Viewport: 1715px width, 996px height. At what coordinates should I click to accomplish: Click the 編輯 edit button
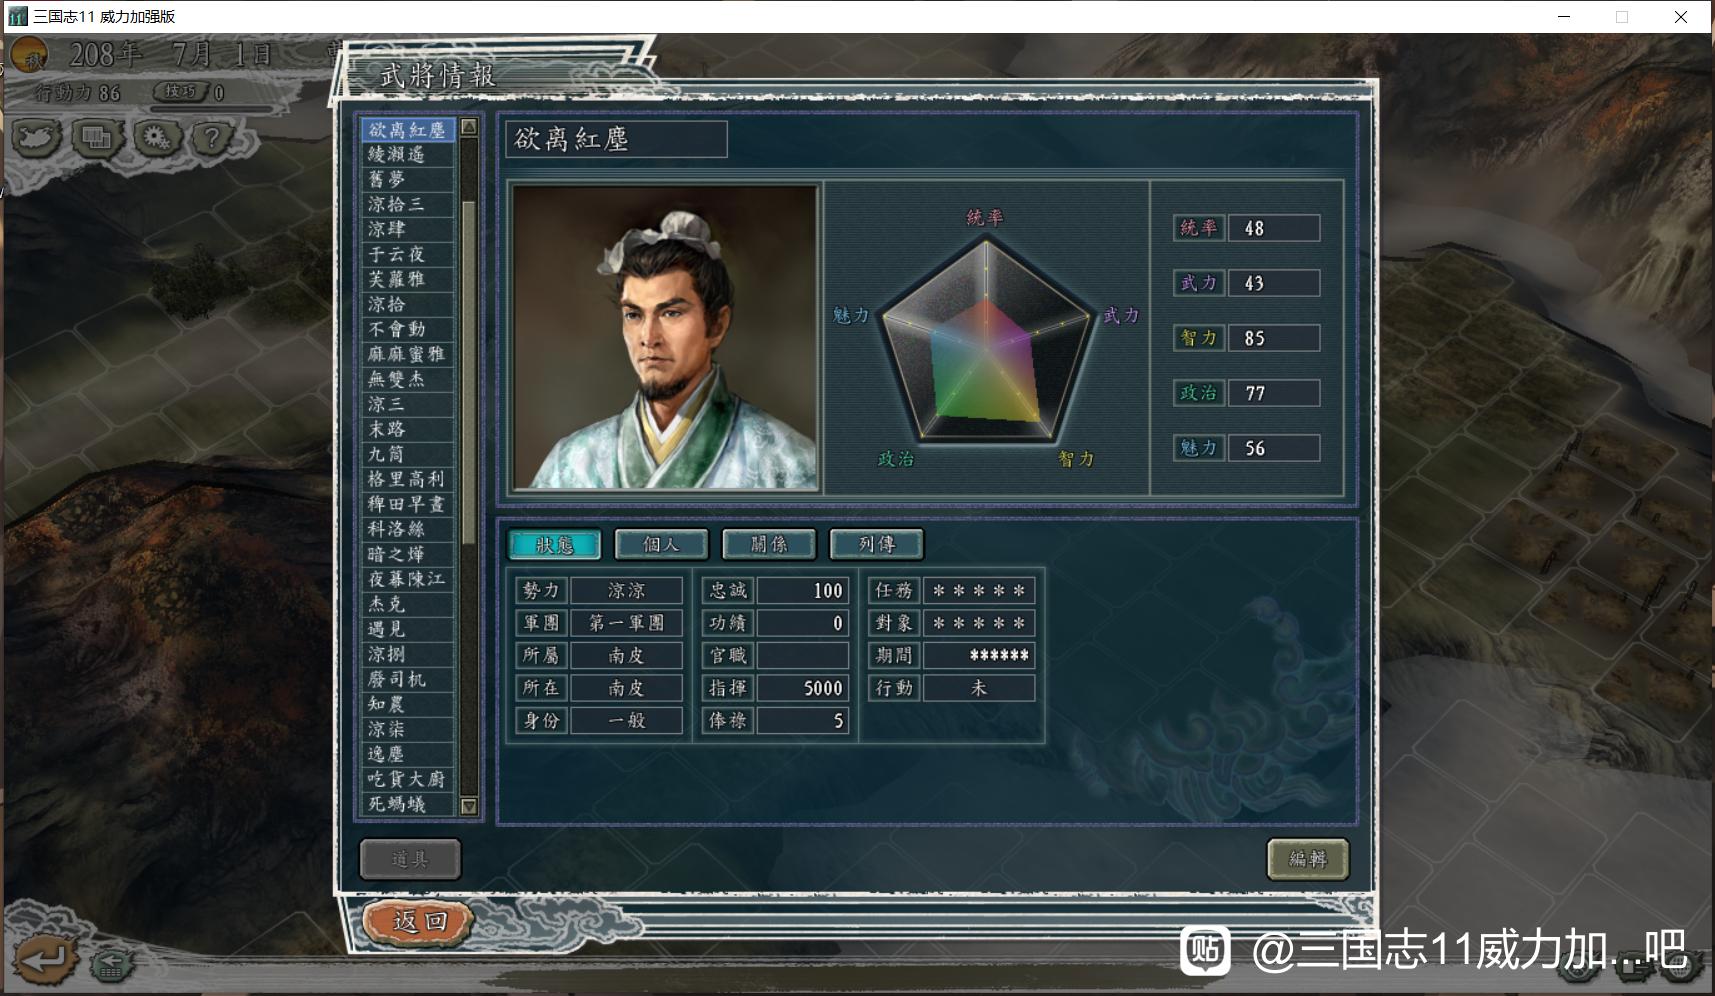pos(1308,859)
